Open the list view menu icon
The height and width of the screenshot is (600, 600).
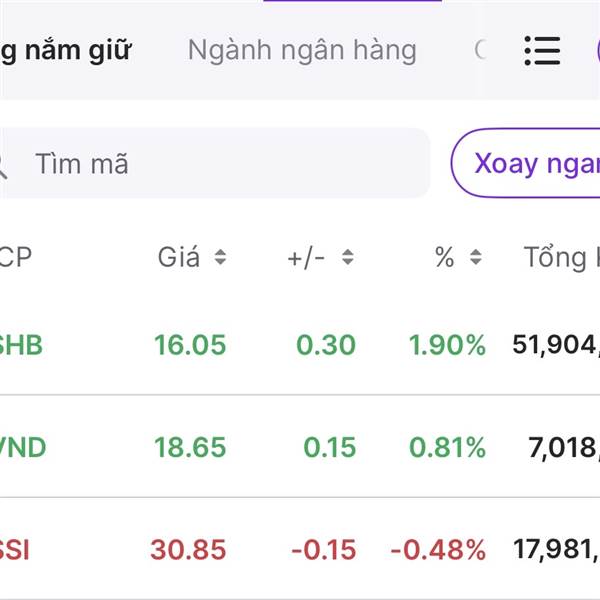click(x=542, y=50)
